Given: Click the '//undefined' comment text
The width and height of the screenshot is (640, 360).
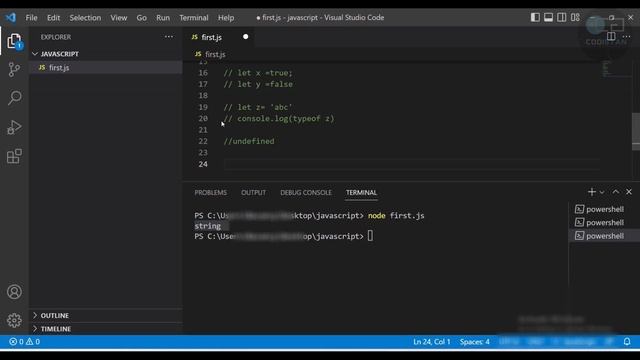Looking at the screenshot, I should coord(249,141).
